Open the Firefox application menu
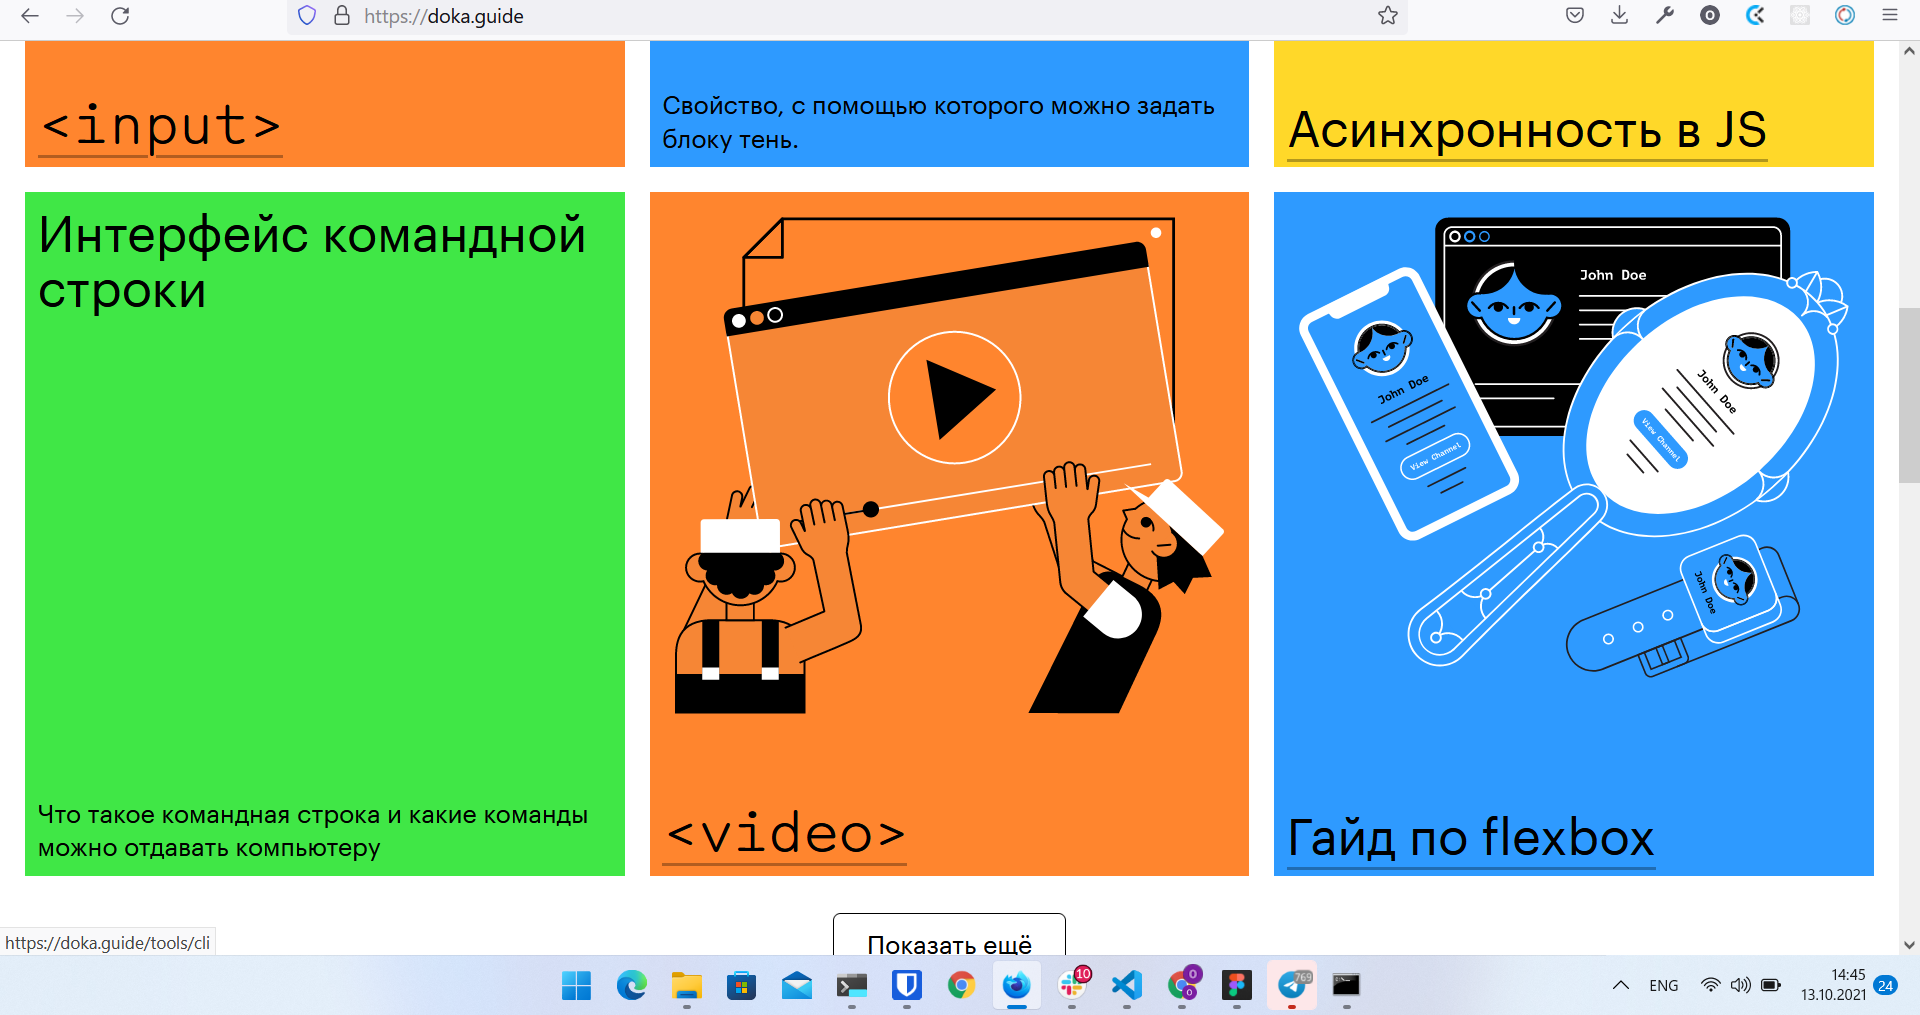This screenshot has width=1920, height=1015. 1890,16
